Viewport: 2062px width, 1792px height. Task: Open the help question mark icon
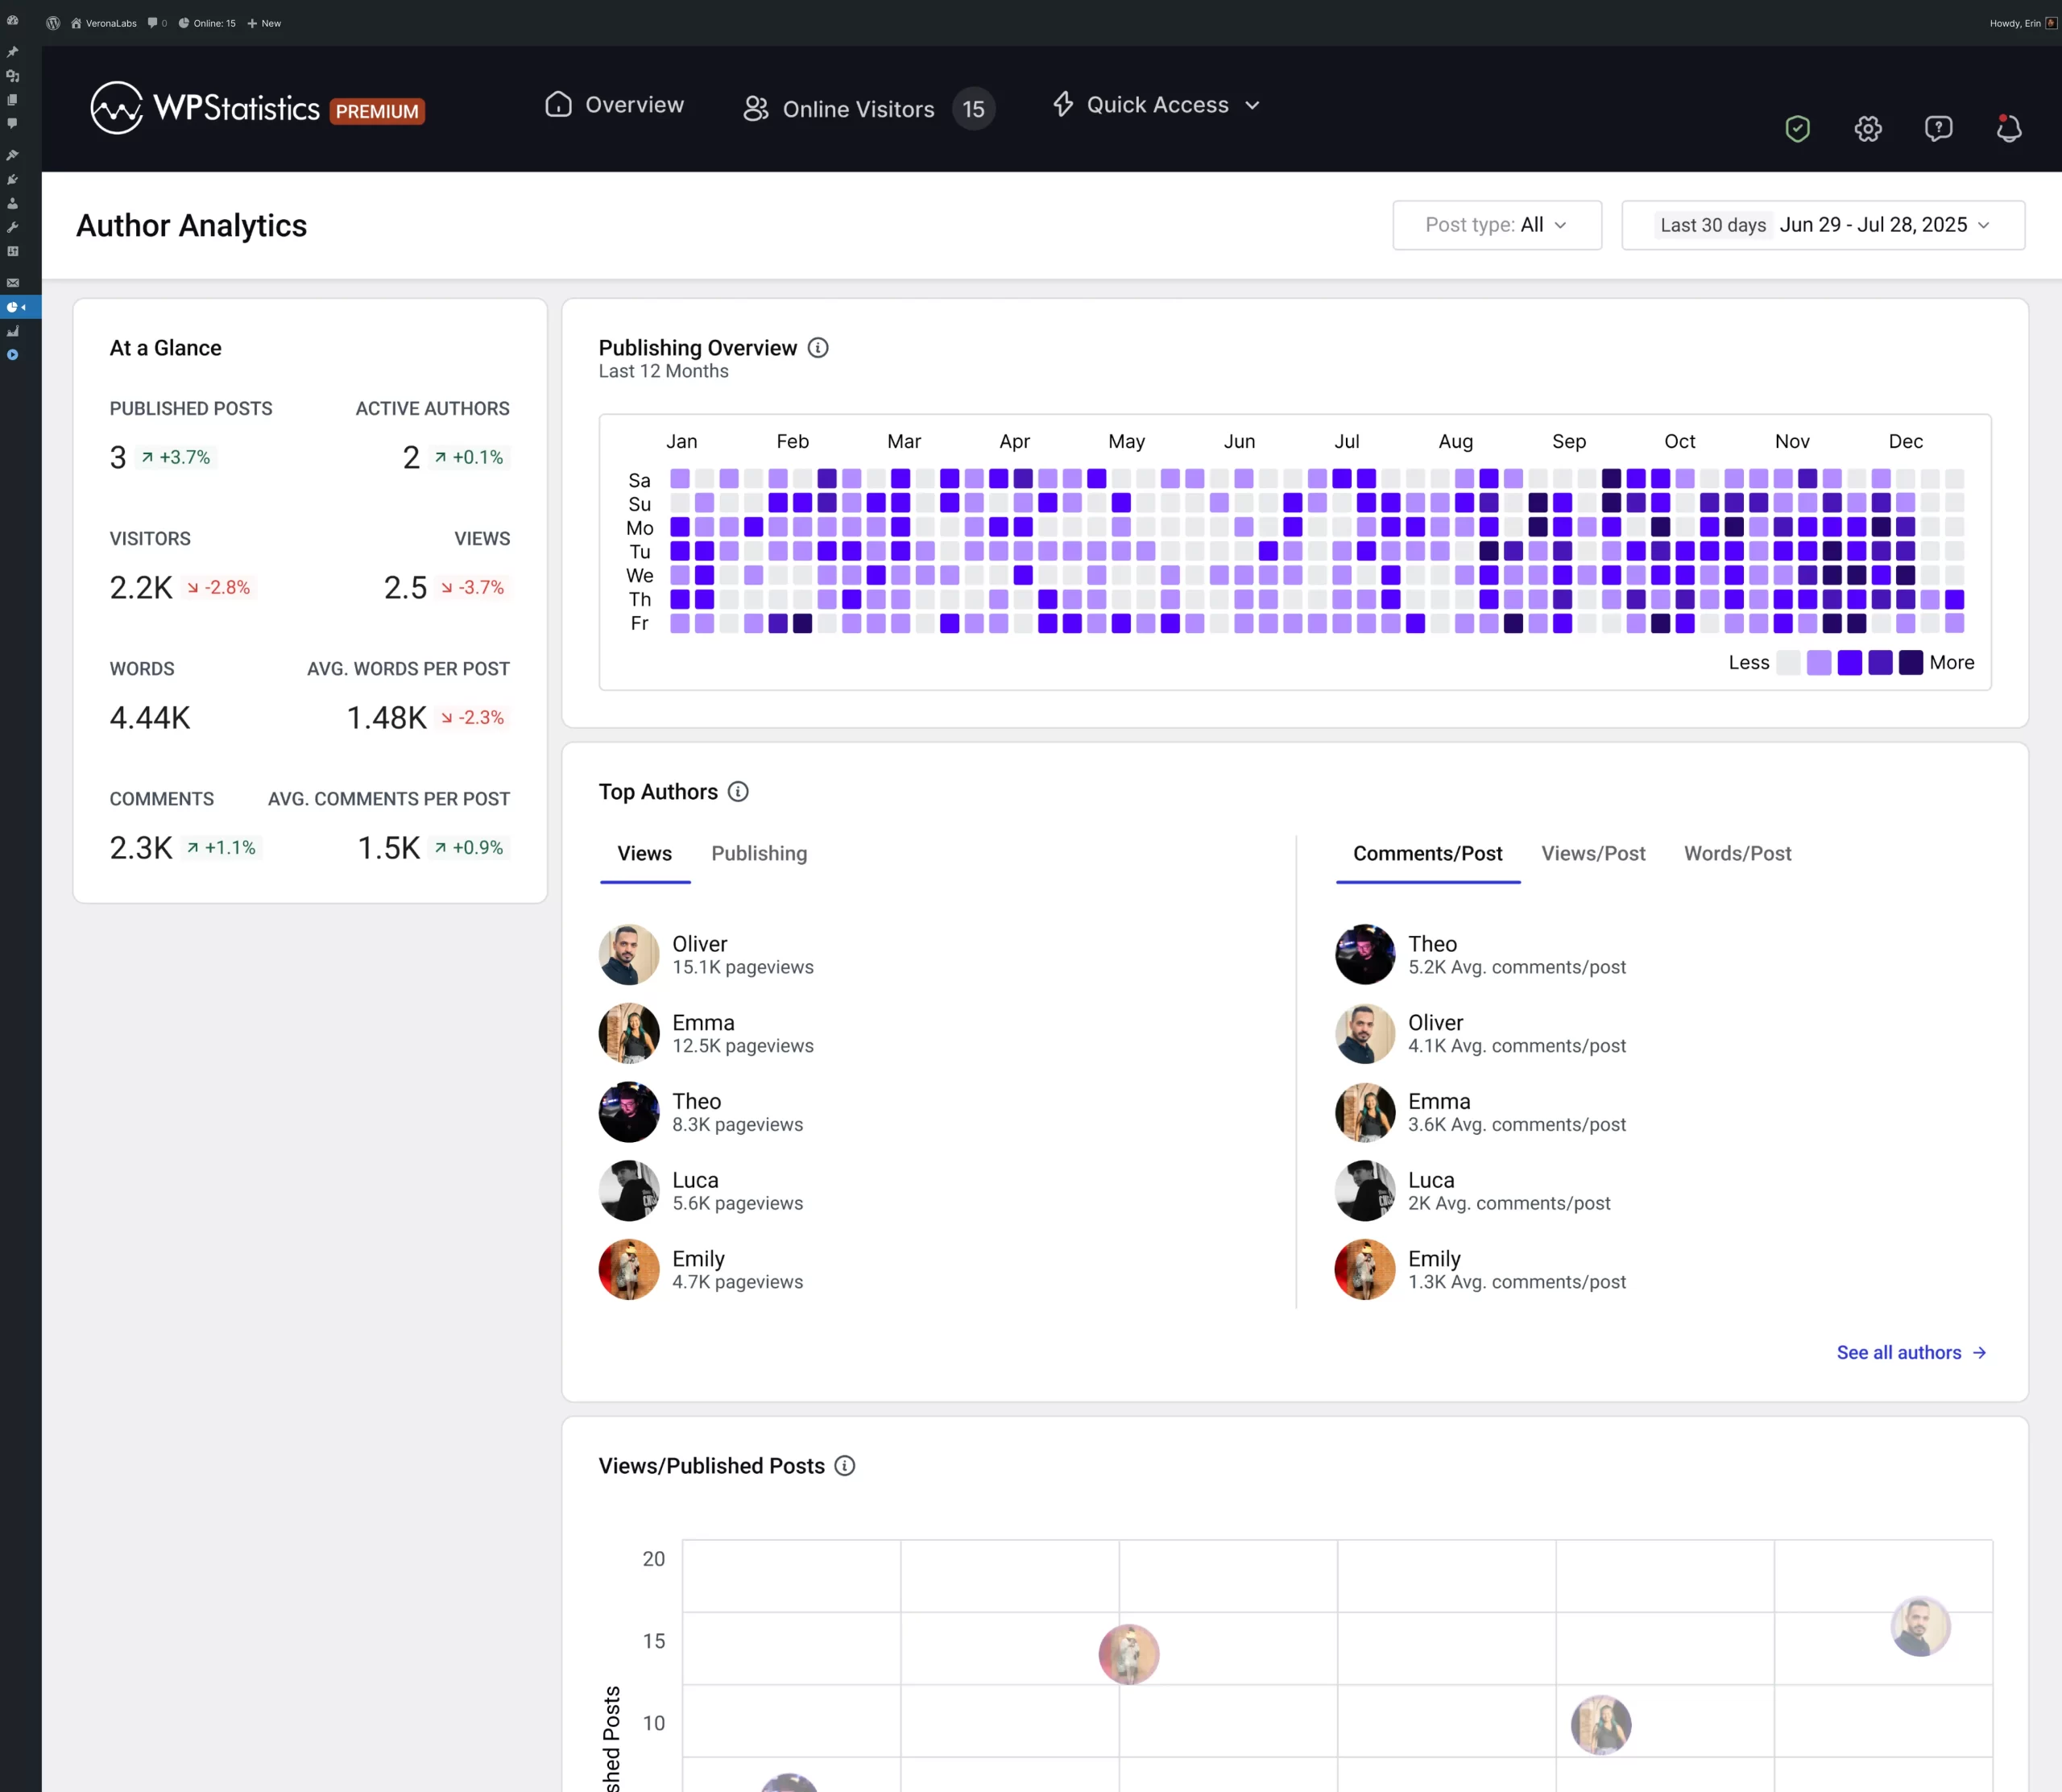click(1938, 129)
